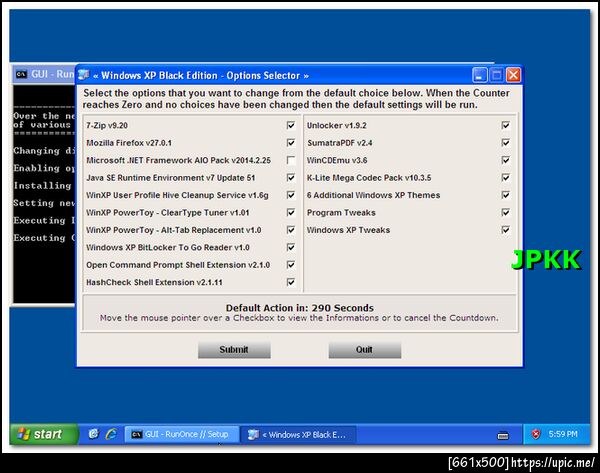Image resolution: width=600 pixels, height=473 pixels.
Task: Uncheck the Windows XP Tweaks option
Action: tap(505, 230)
